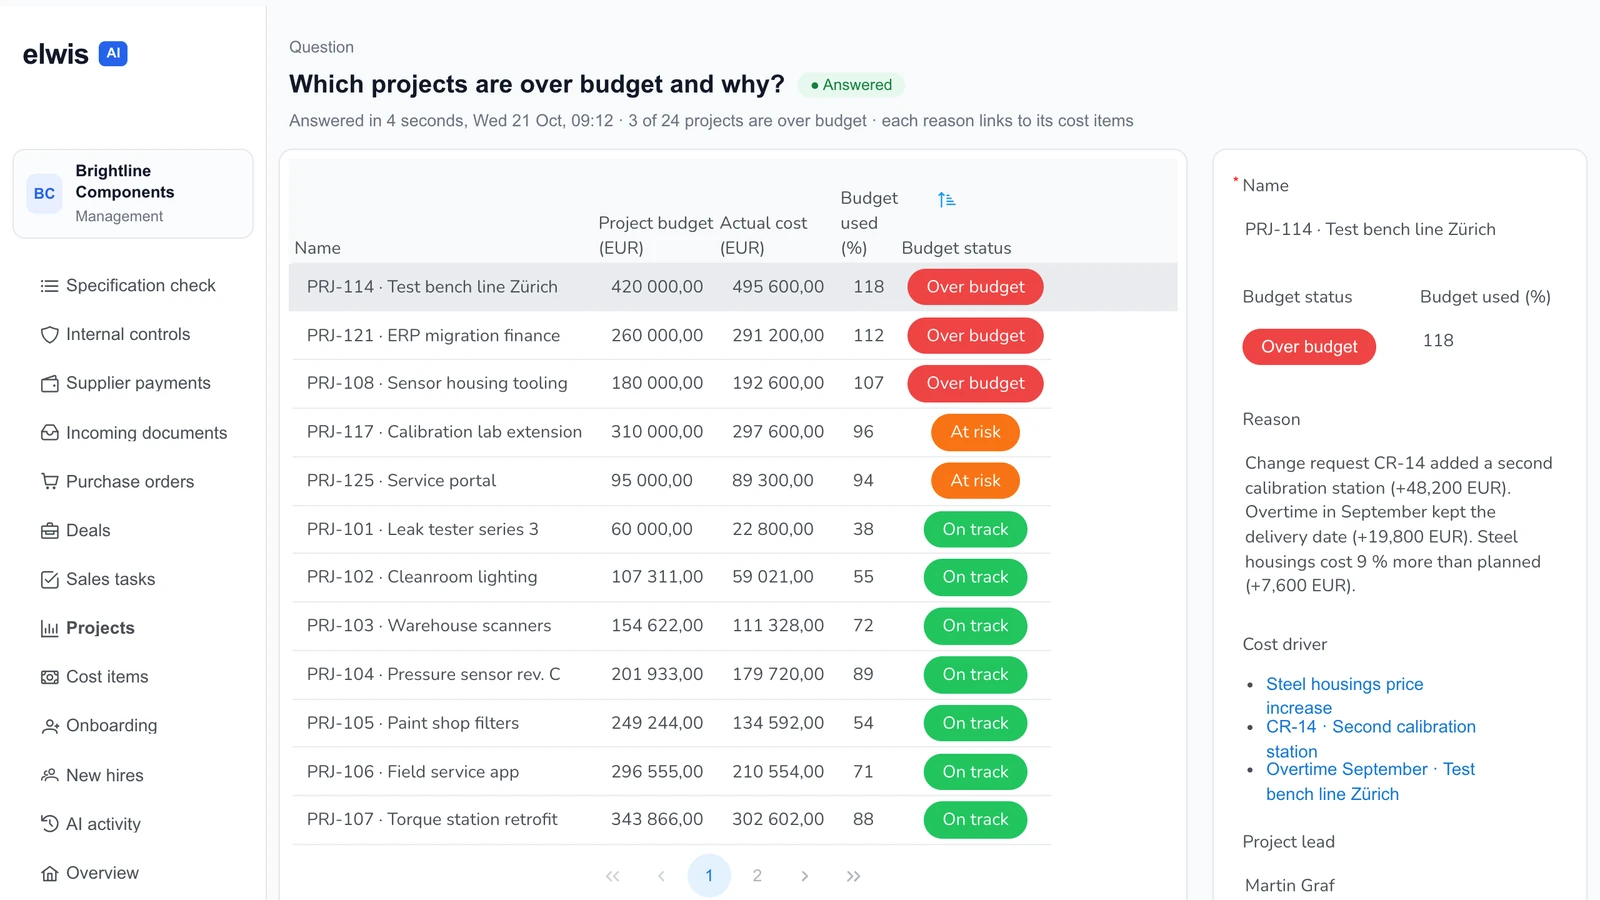The image size is (1600, 900).
Task: Click the Onboarding user-plus icon
Action: tap(49, 726)
